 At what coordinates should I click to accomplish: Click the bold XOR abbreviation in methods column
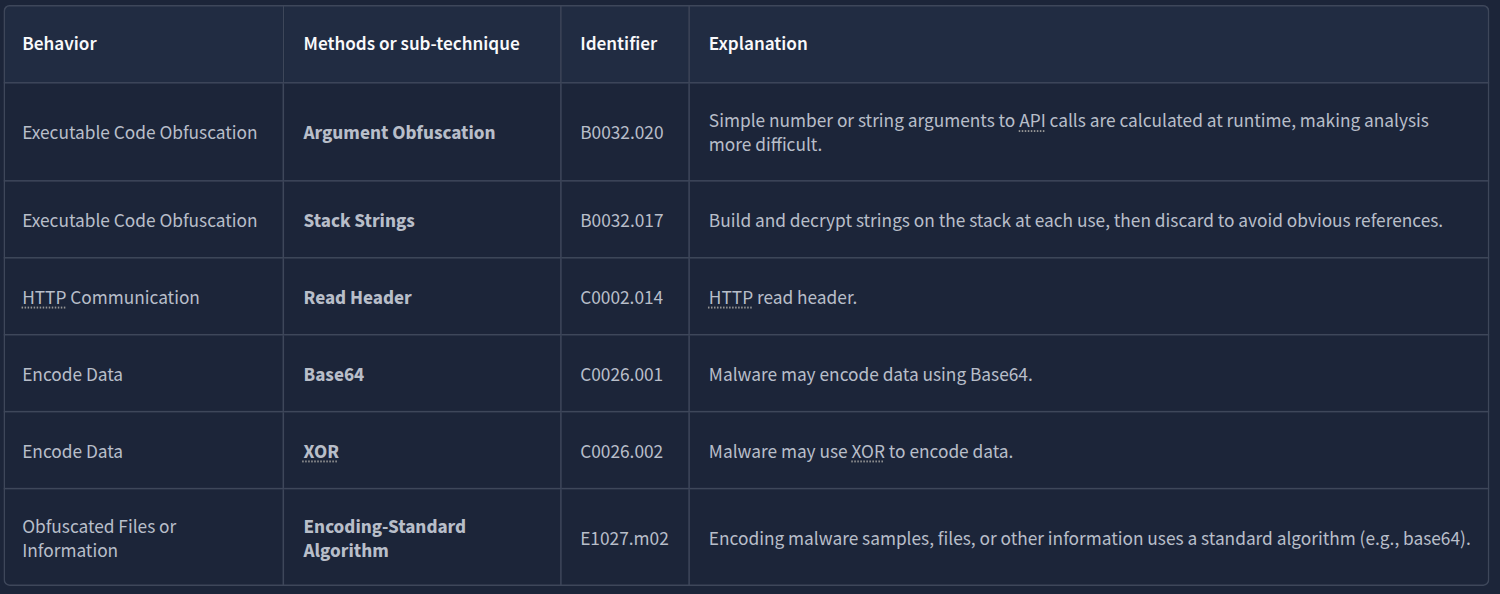click(321, 452)
